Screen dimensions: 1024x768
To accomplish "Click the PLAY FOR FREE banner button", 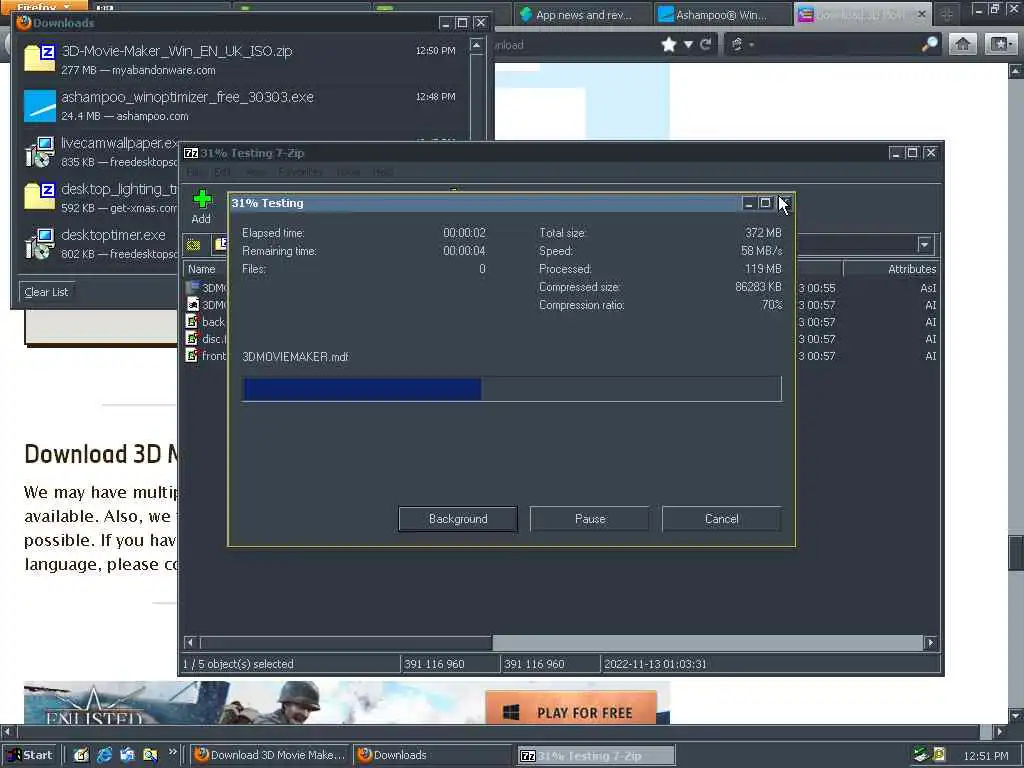I will coord(571,709).
